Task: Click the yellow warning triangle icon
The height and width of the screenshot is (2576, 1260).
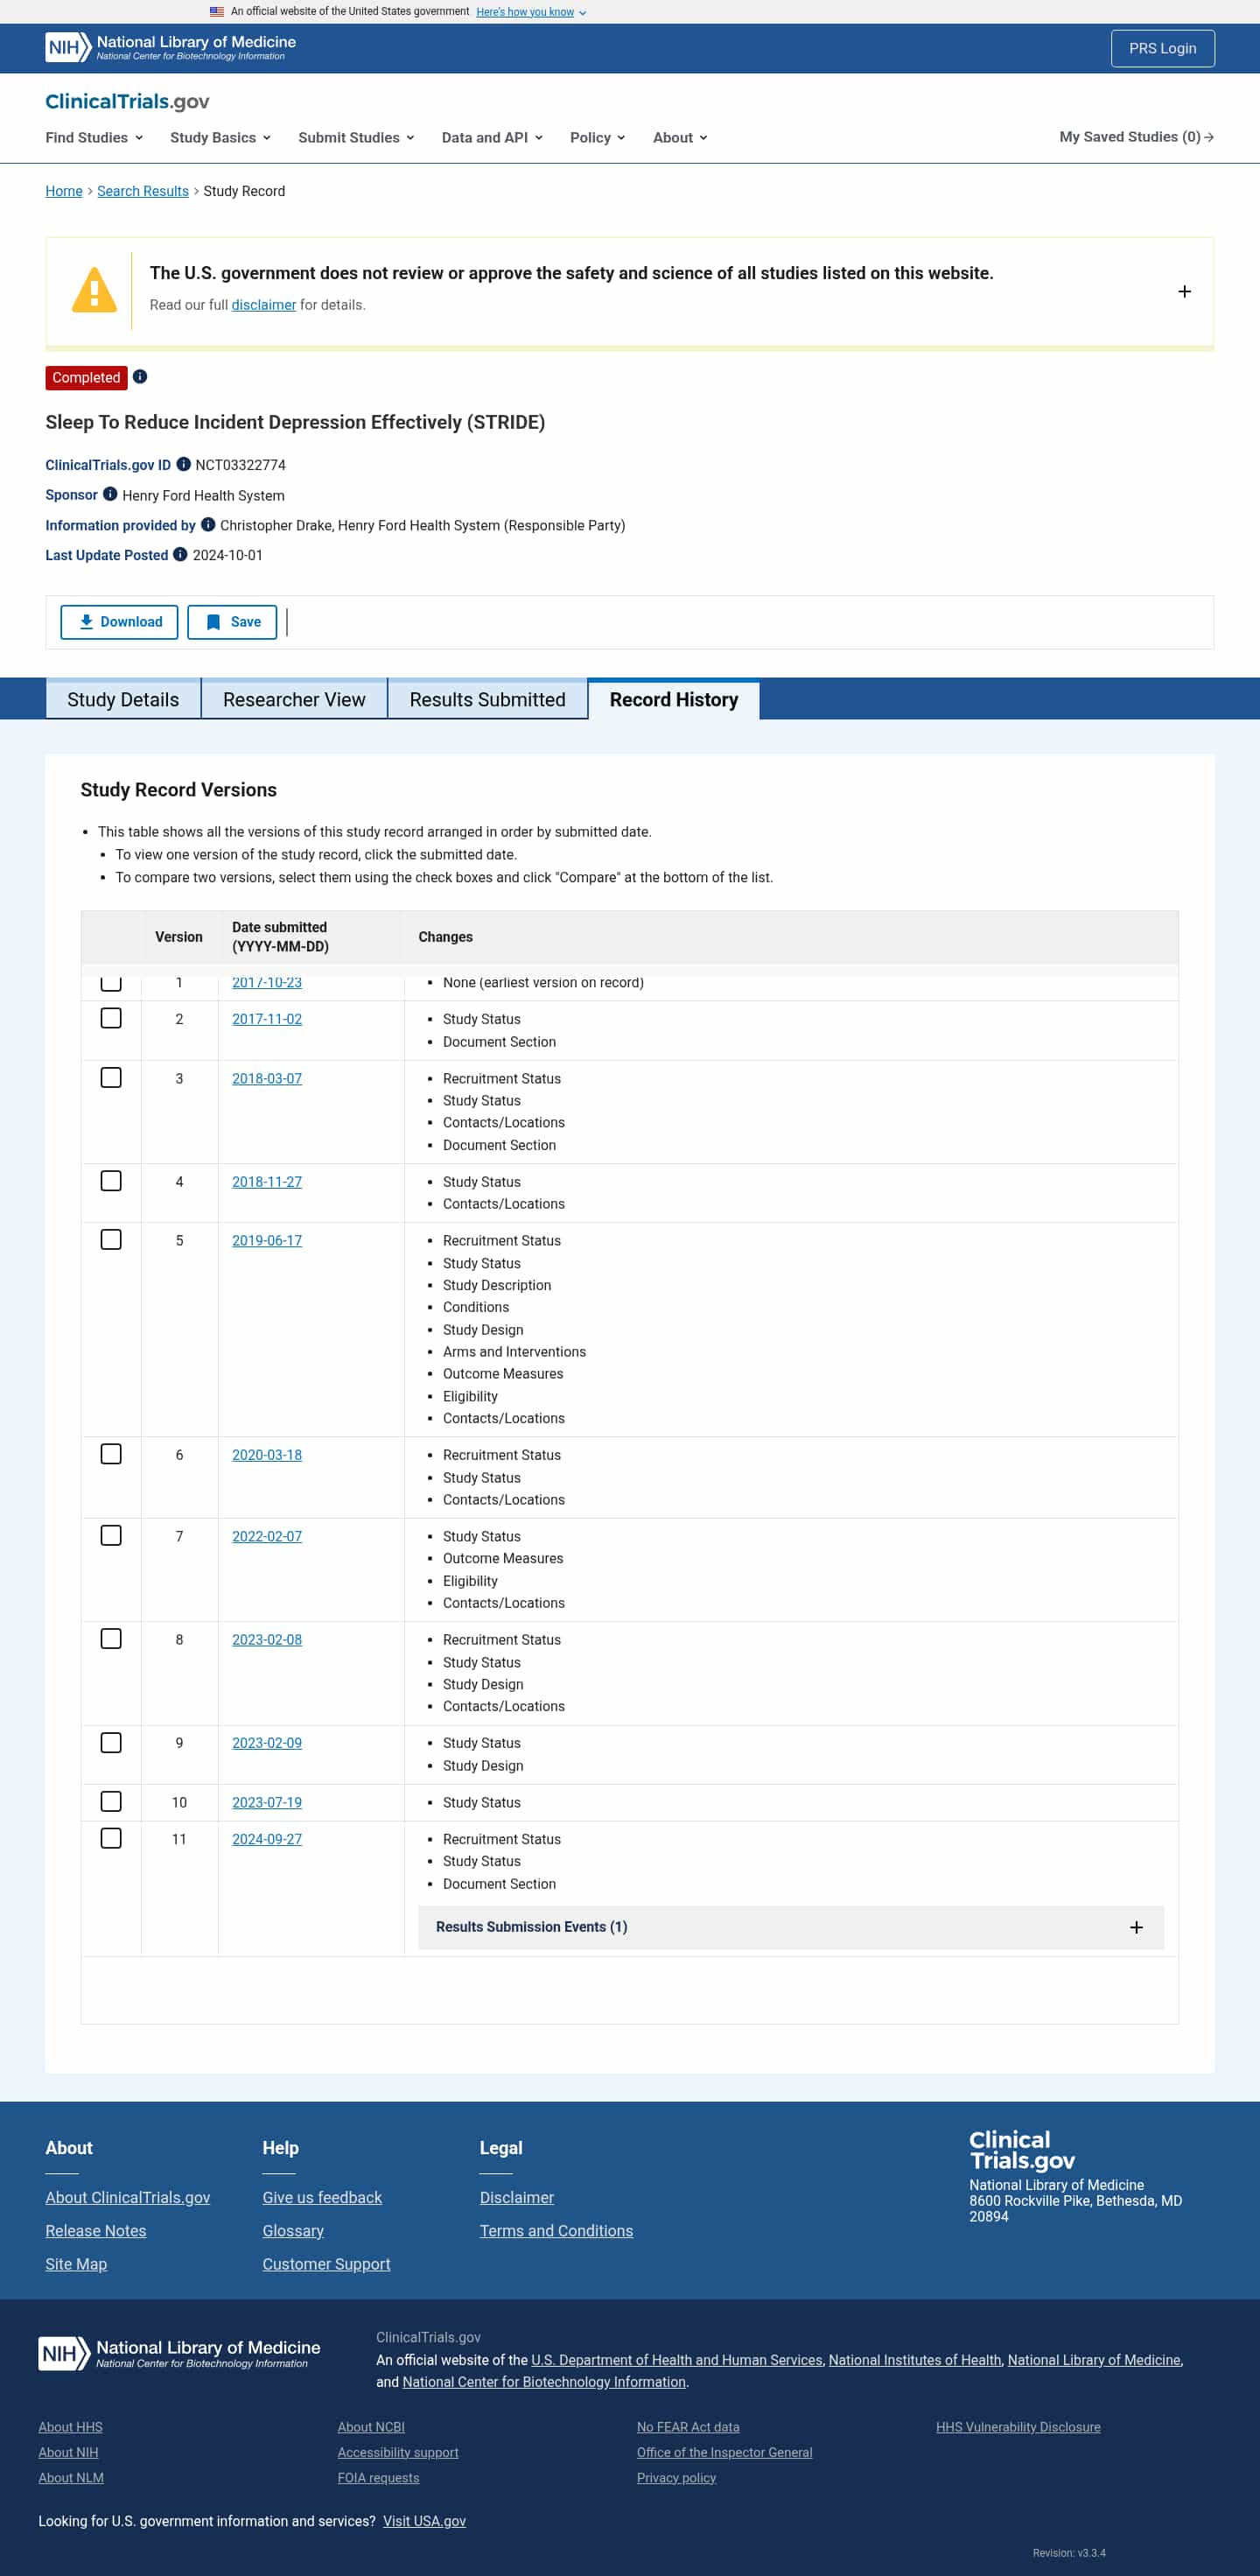Action: [94, 290]
